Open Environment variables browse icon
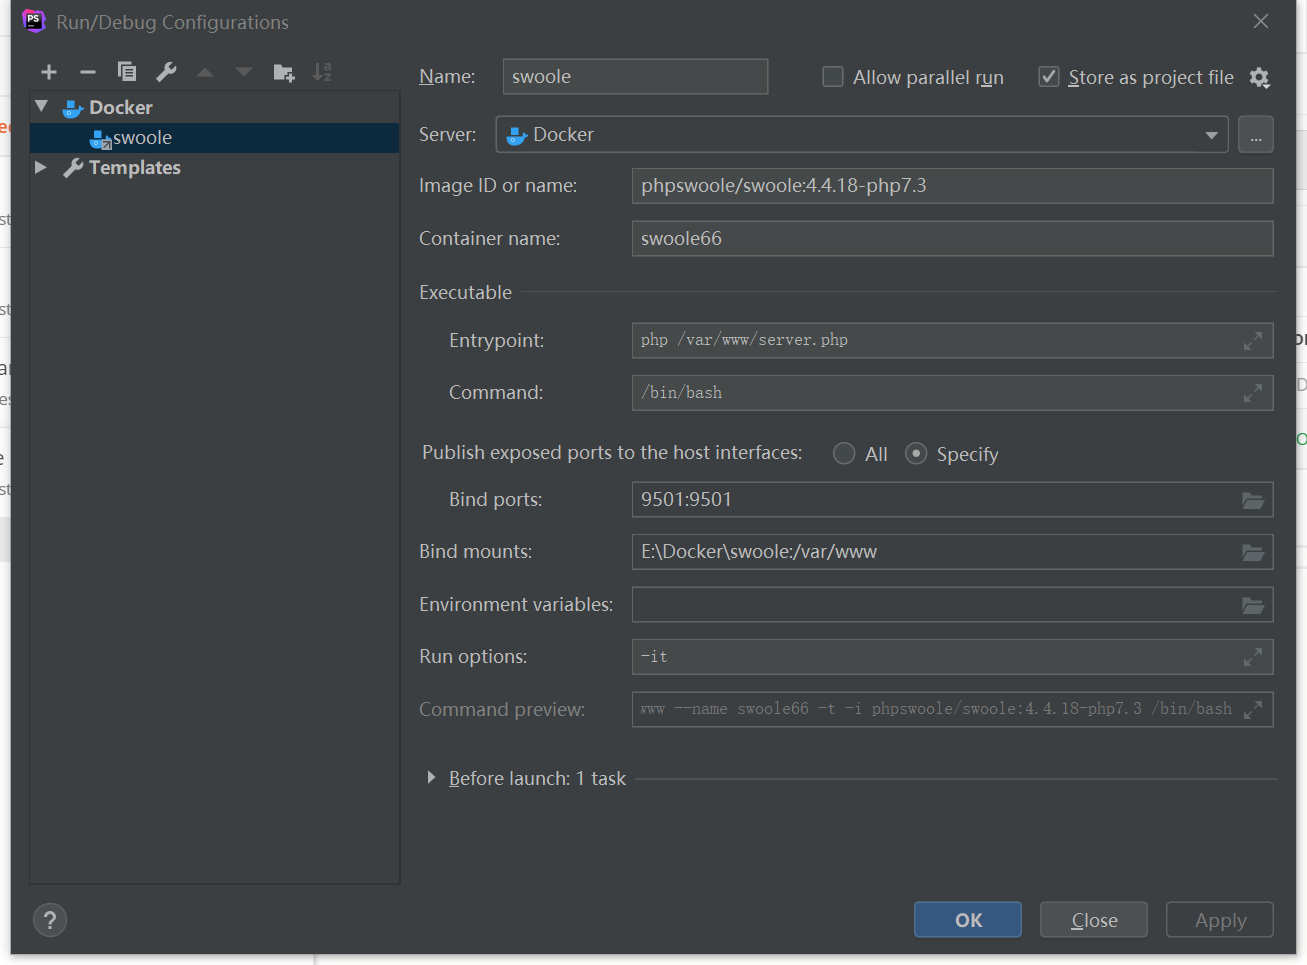This screenshot has width=1307, height=965. [1253, 605]
